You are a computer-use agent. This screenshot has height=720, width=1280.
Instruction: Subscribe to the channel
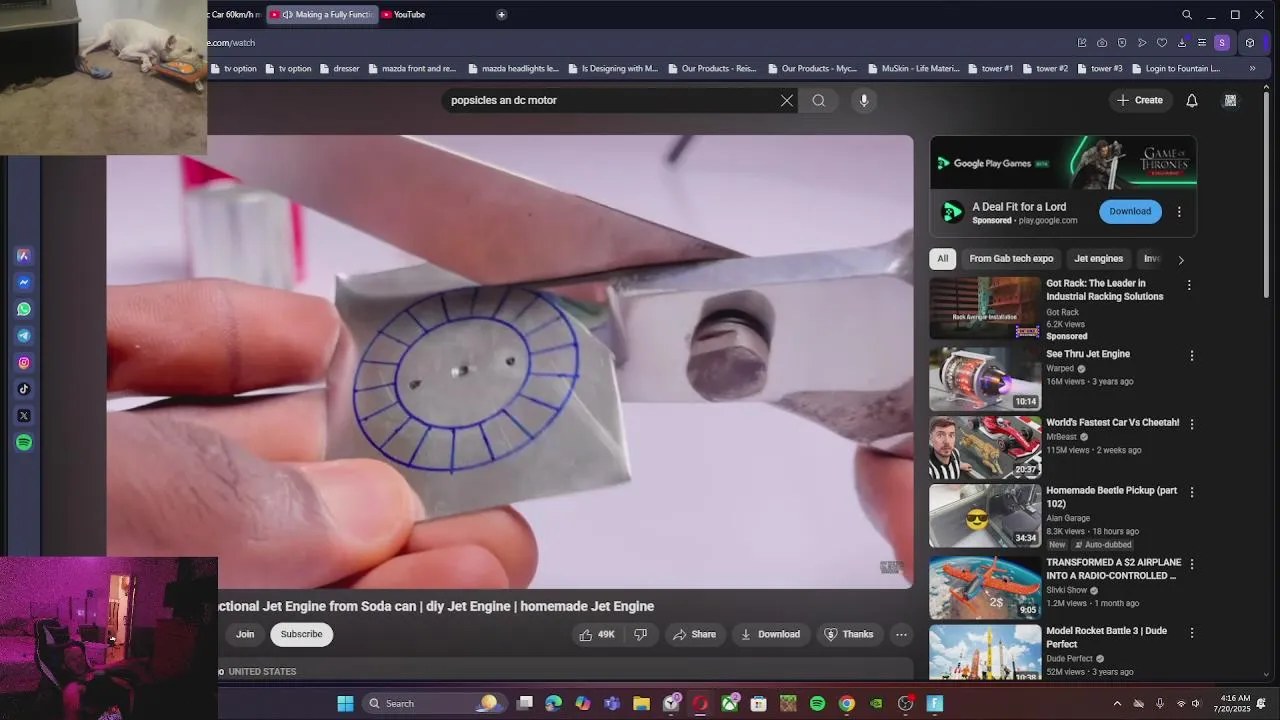coord(301,634)
